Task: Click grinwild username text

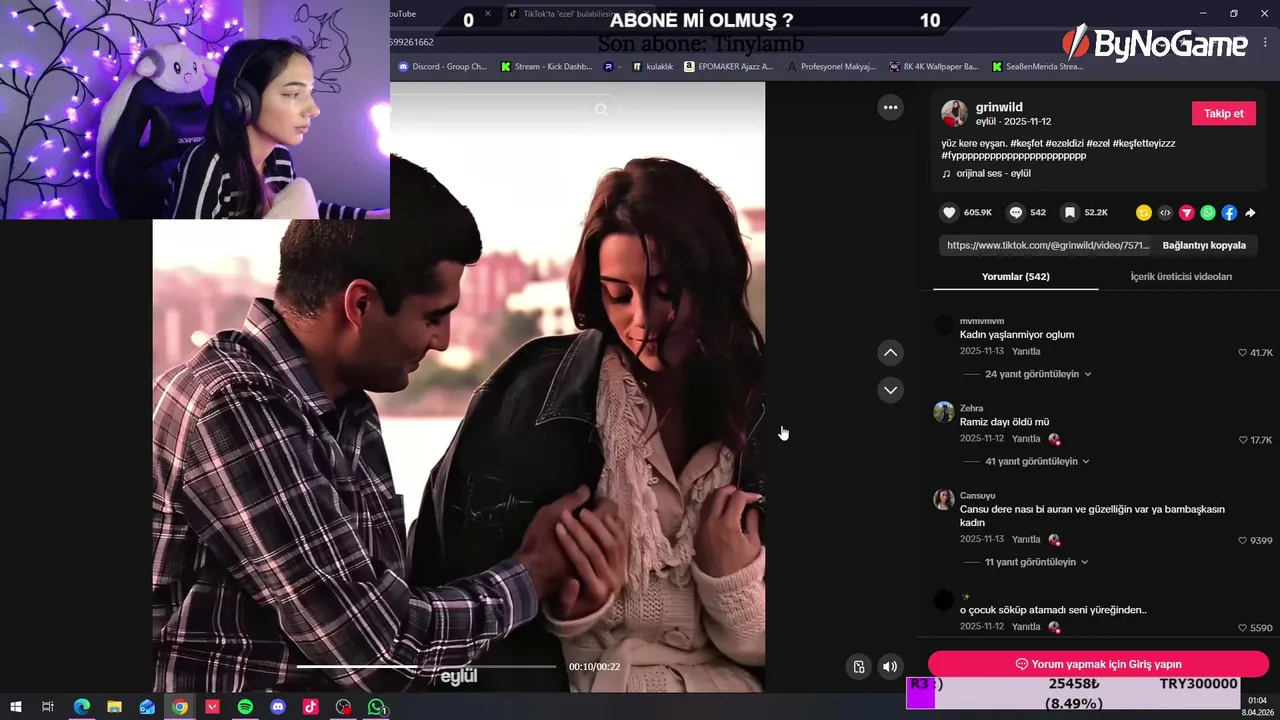Action: pyautogui.click(x=999, y=107)
